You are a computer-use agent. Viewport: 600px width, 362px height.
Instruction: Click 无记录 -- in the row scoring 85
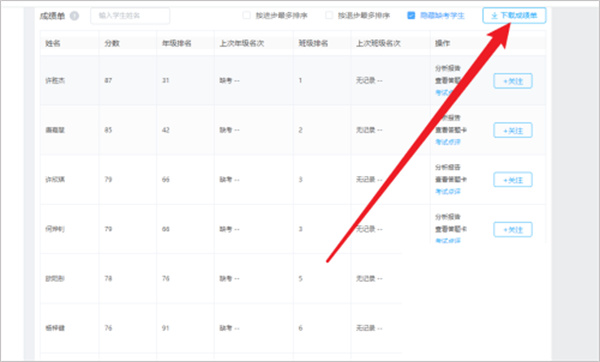tap(369, 130)
